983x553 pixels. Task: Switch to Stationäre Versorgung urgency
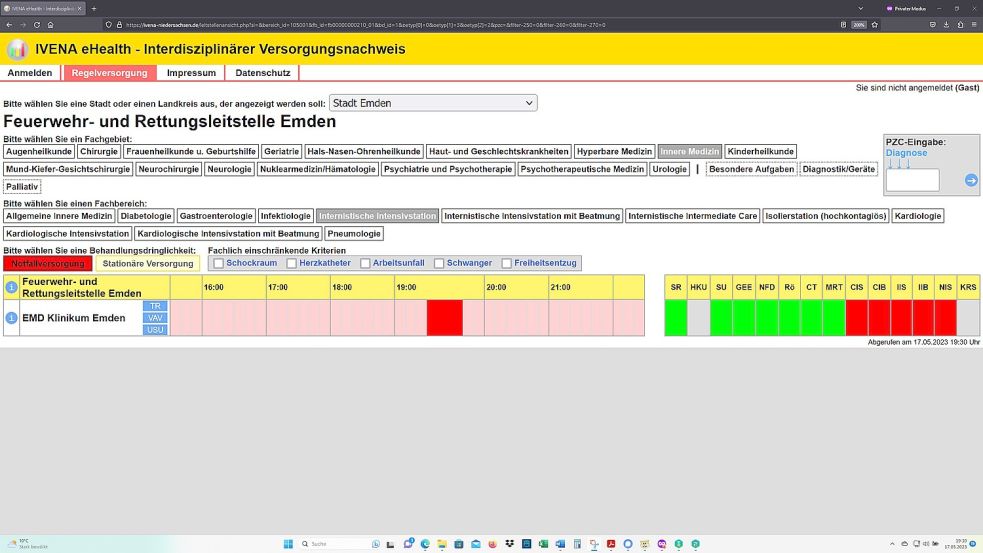(x=148, y=263)
